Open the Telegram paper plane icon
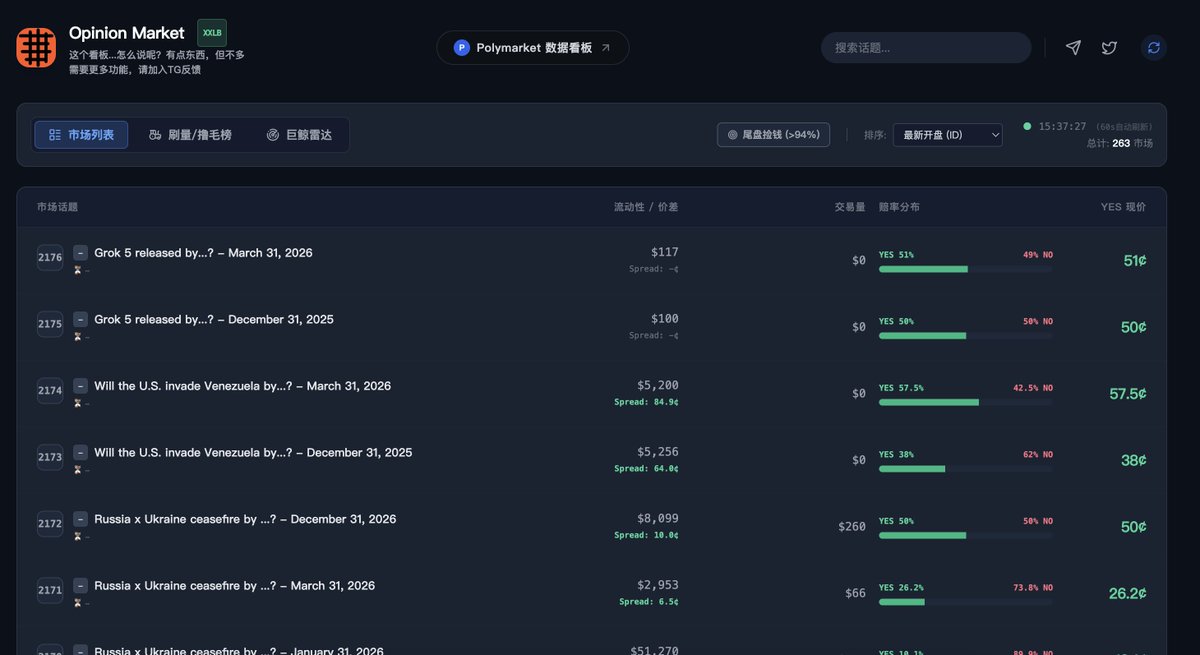The image size is (1200, 655). tap(1073, 48)
